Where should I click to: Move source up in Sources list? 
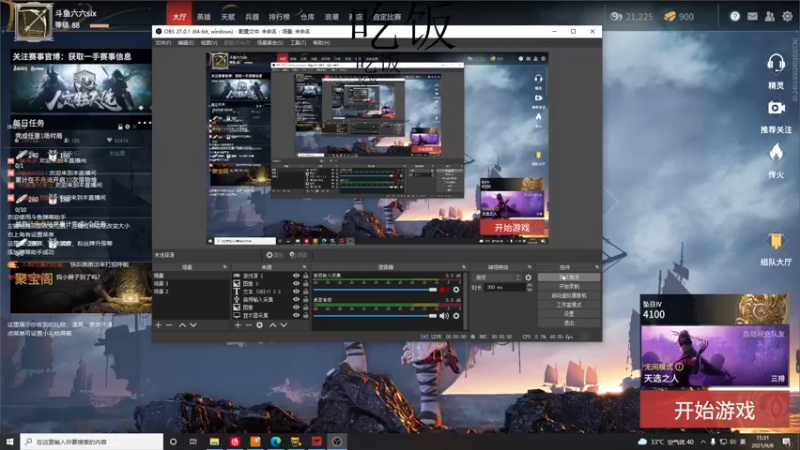click(x=273, y=325)
